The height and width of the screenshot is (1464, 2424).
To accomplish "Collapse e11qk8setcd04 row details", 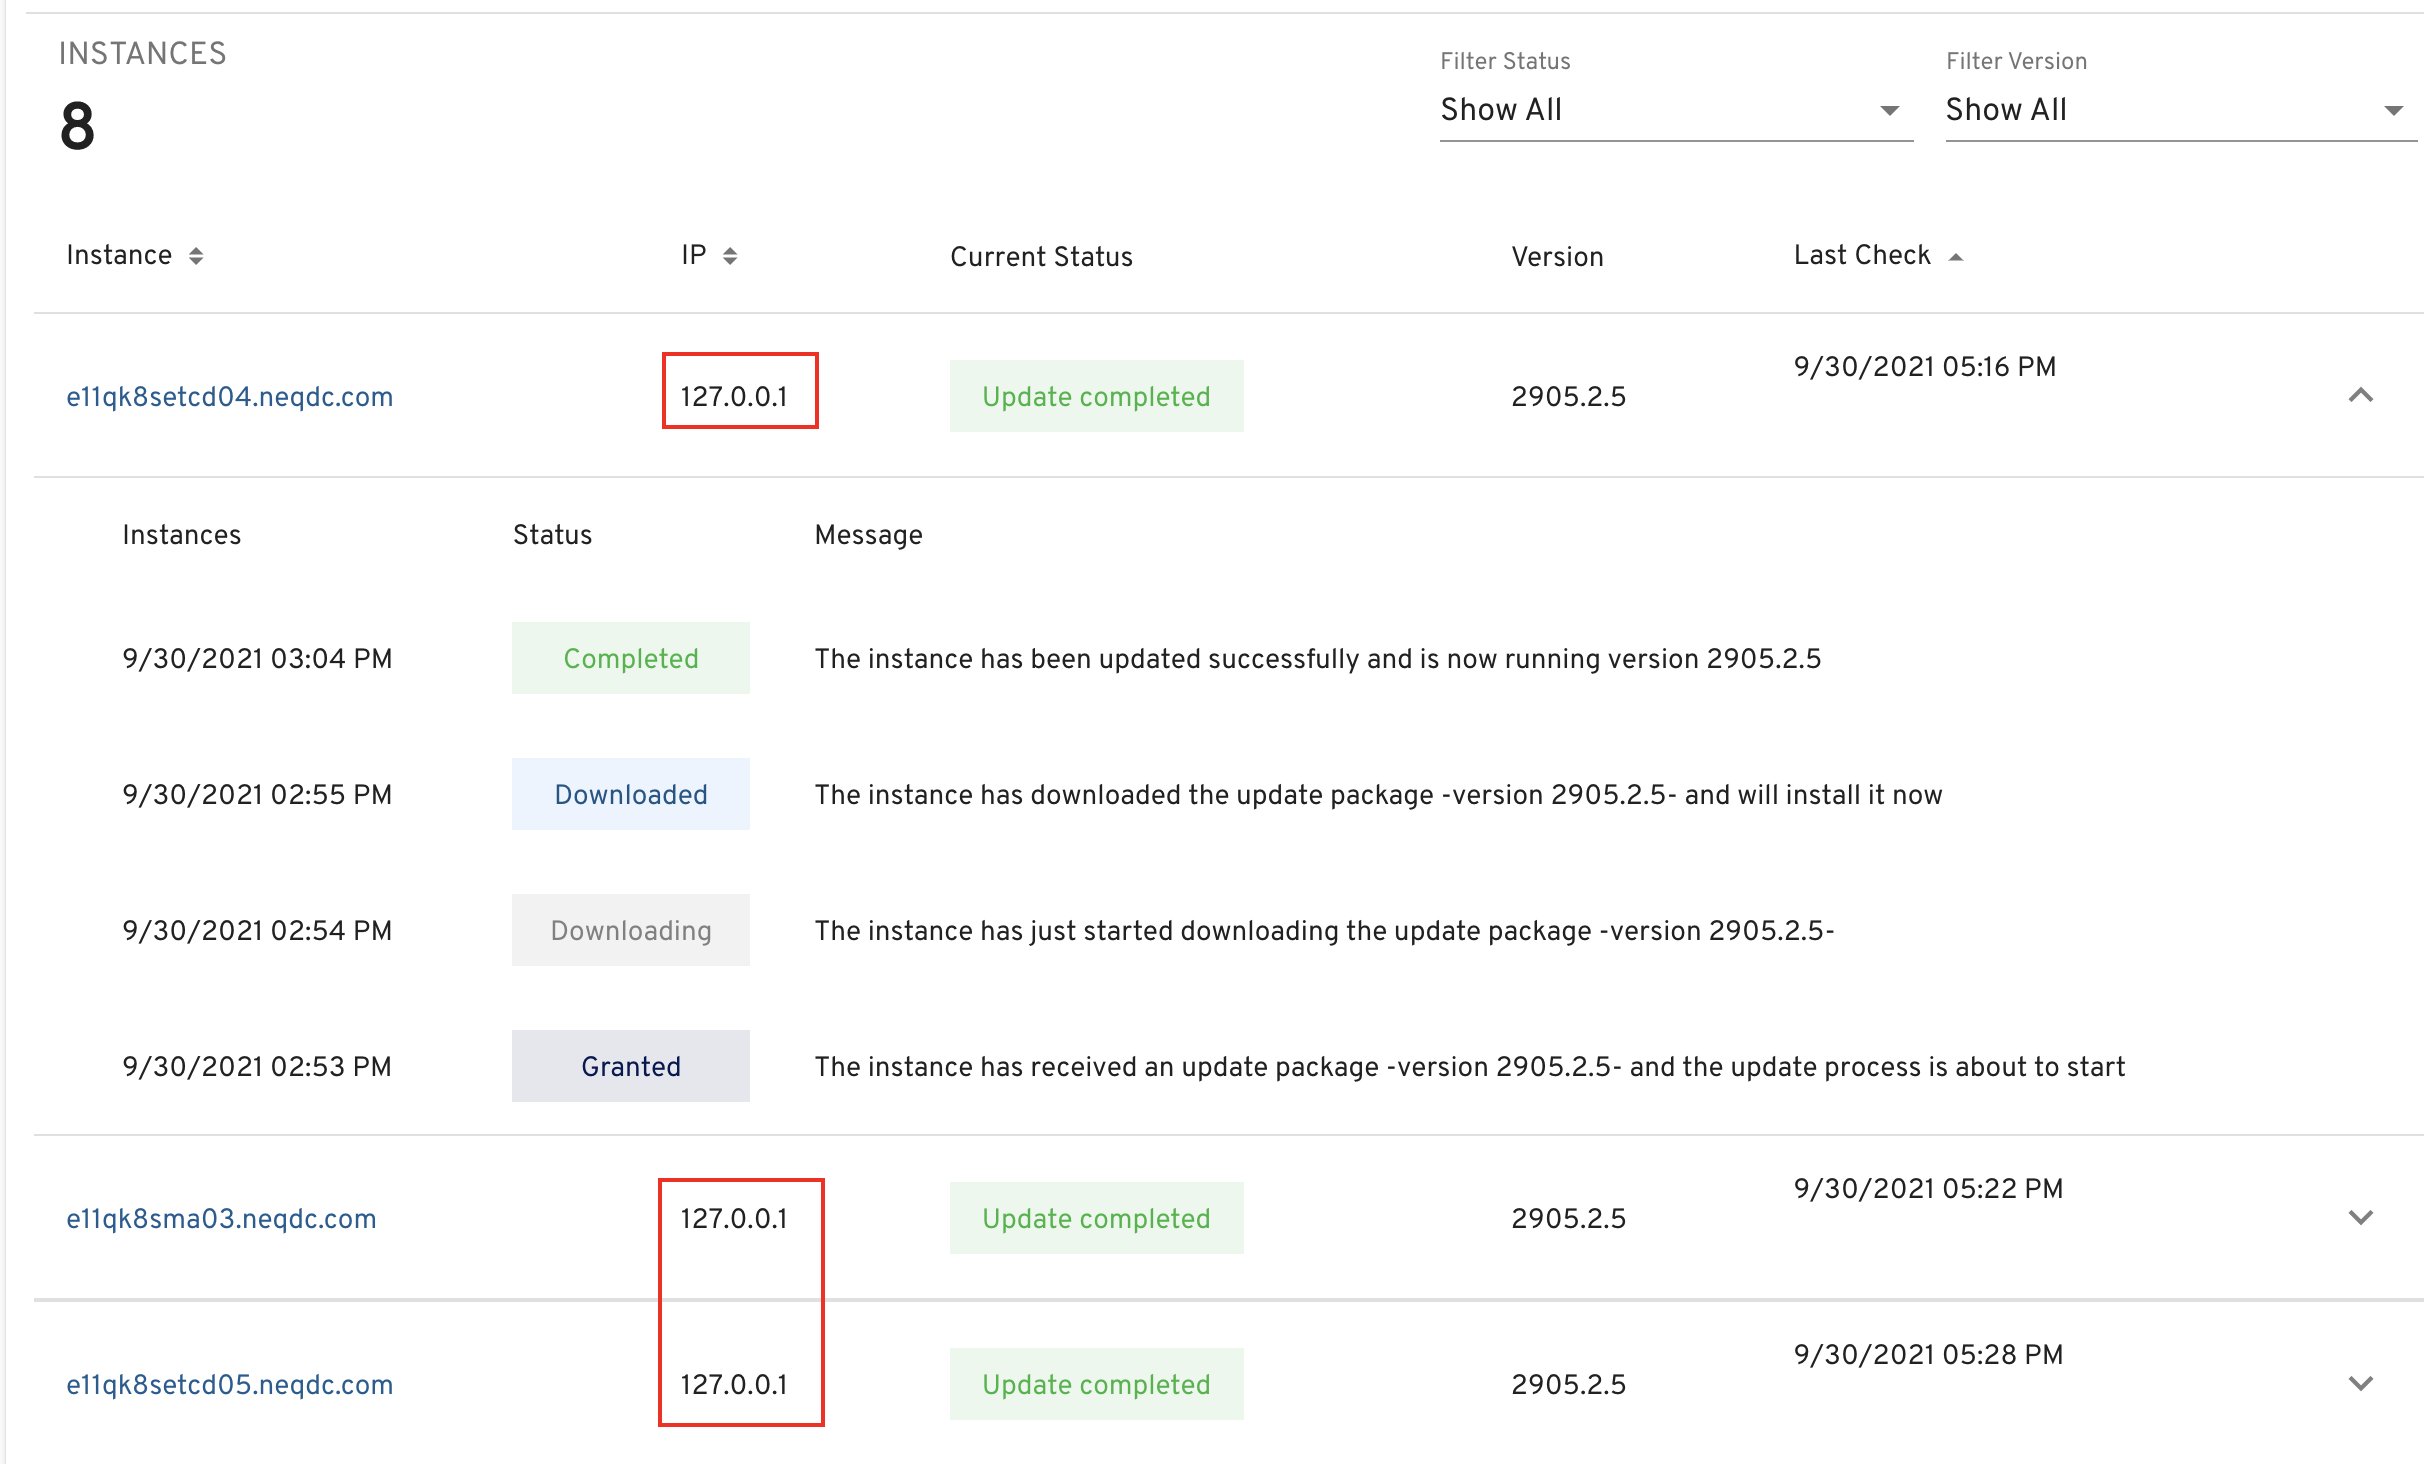I will tap(2360, 395).
